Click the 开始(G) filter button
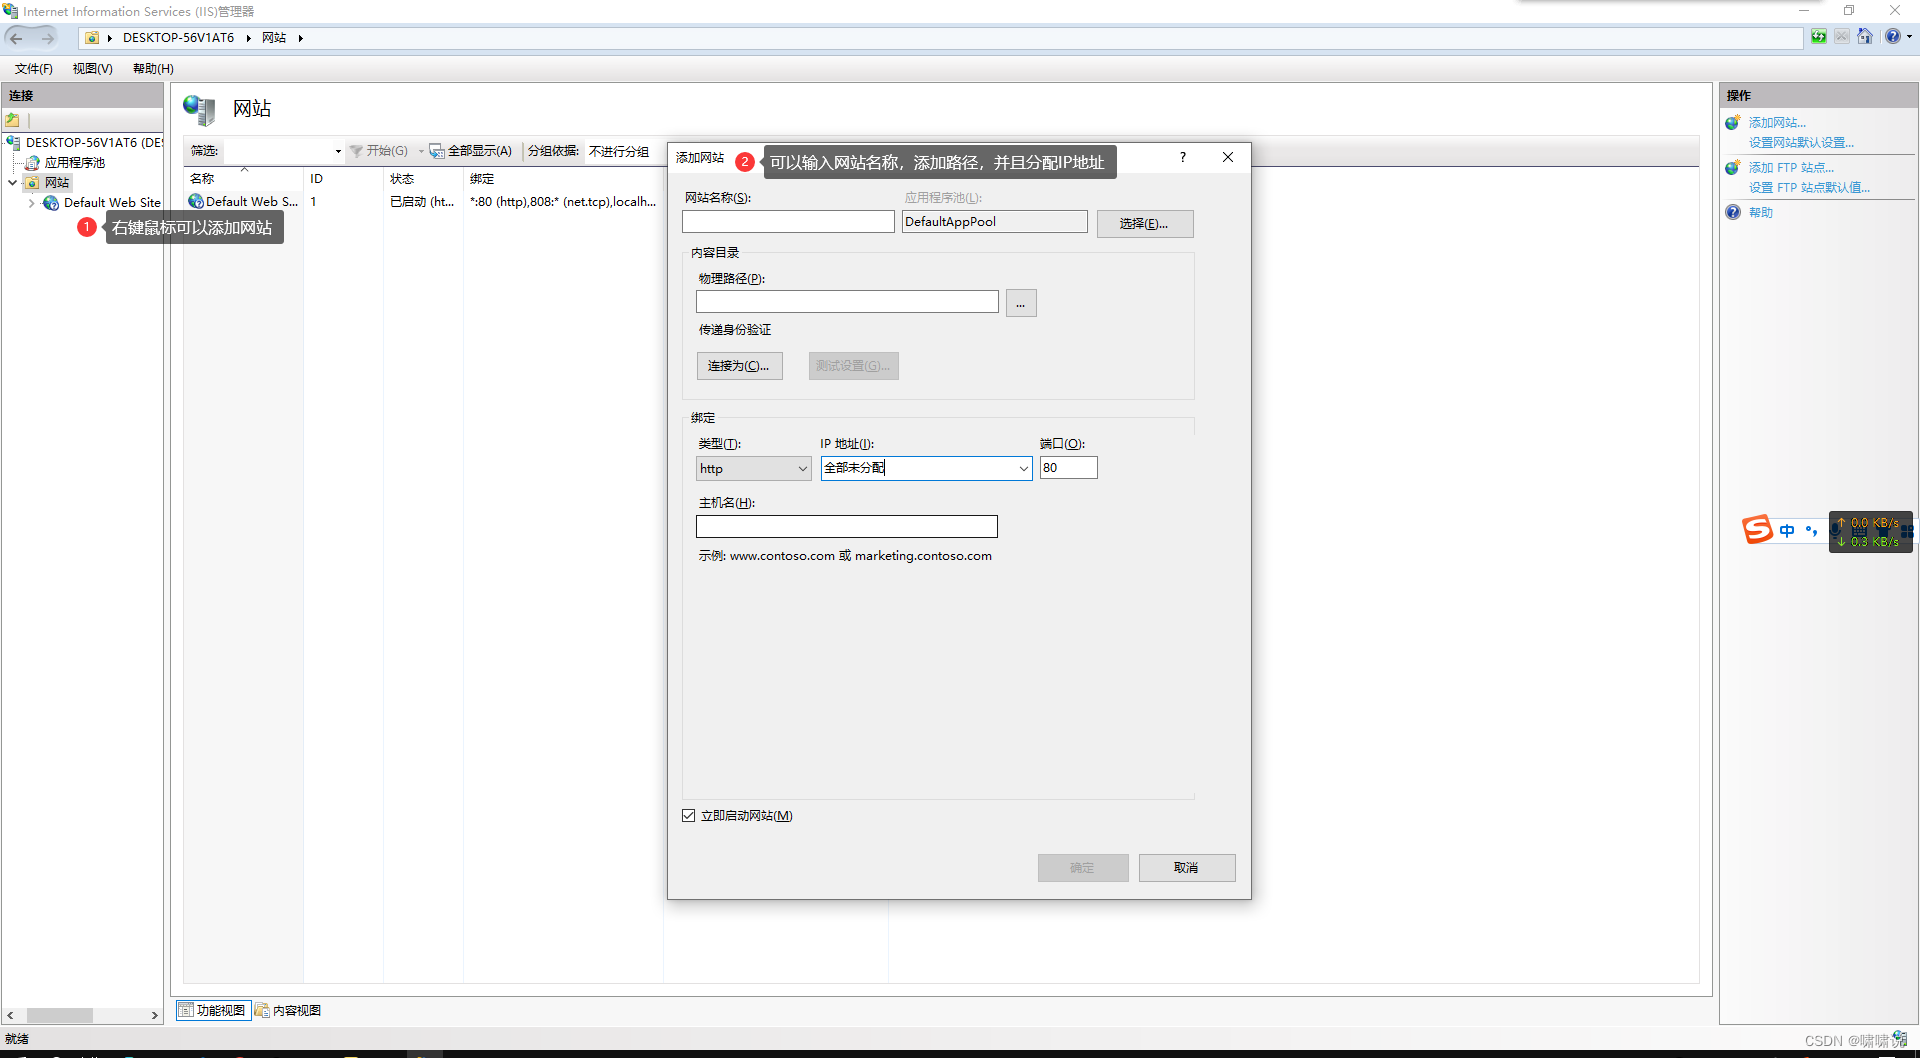The height and width of the screenshot is (1058, 1920). click(379, 151)
